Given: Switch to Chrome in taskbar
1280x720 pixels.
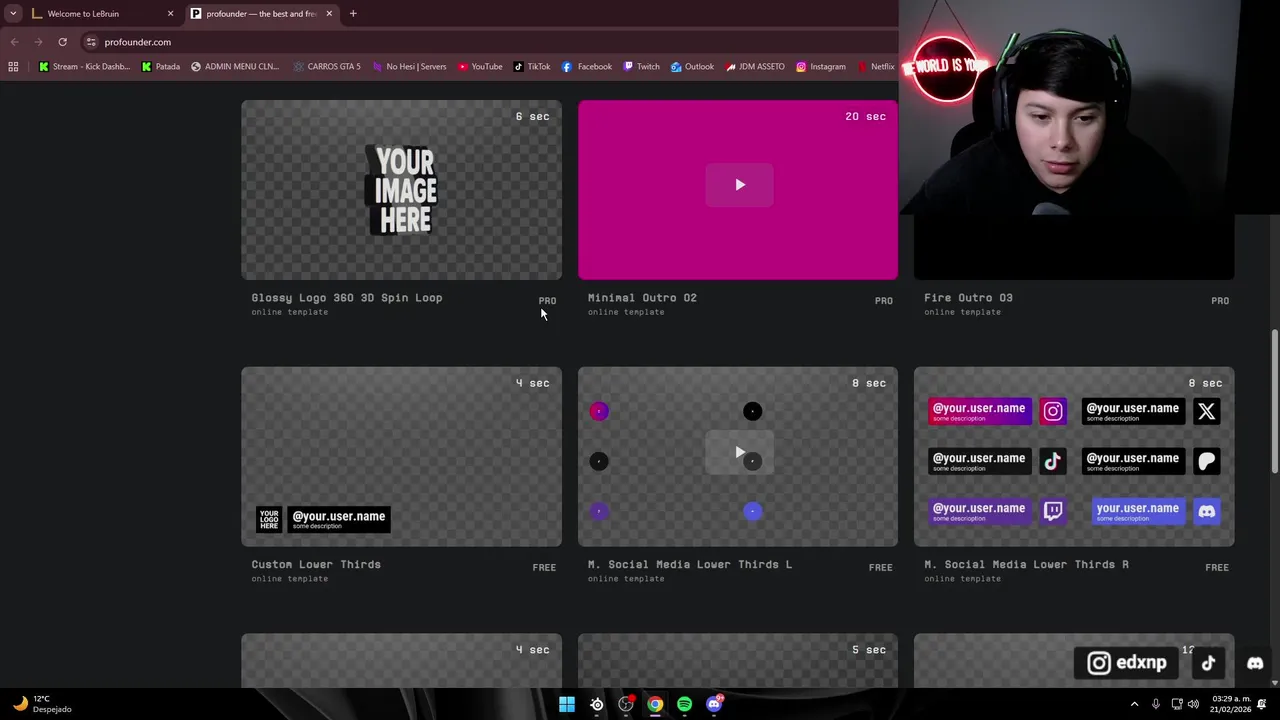Looking at the screenshot, I should [x=655, y=704].
